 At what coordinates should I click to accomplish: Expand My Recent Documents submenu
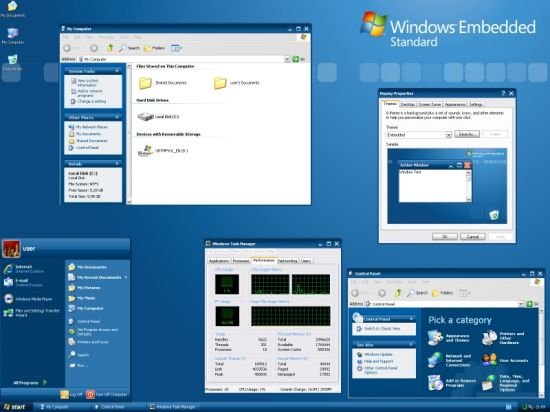coord(98,277)
